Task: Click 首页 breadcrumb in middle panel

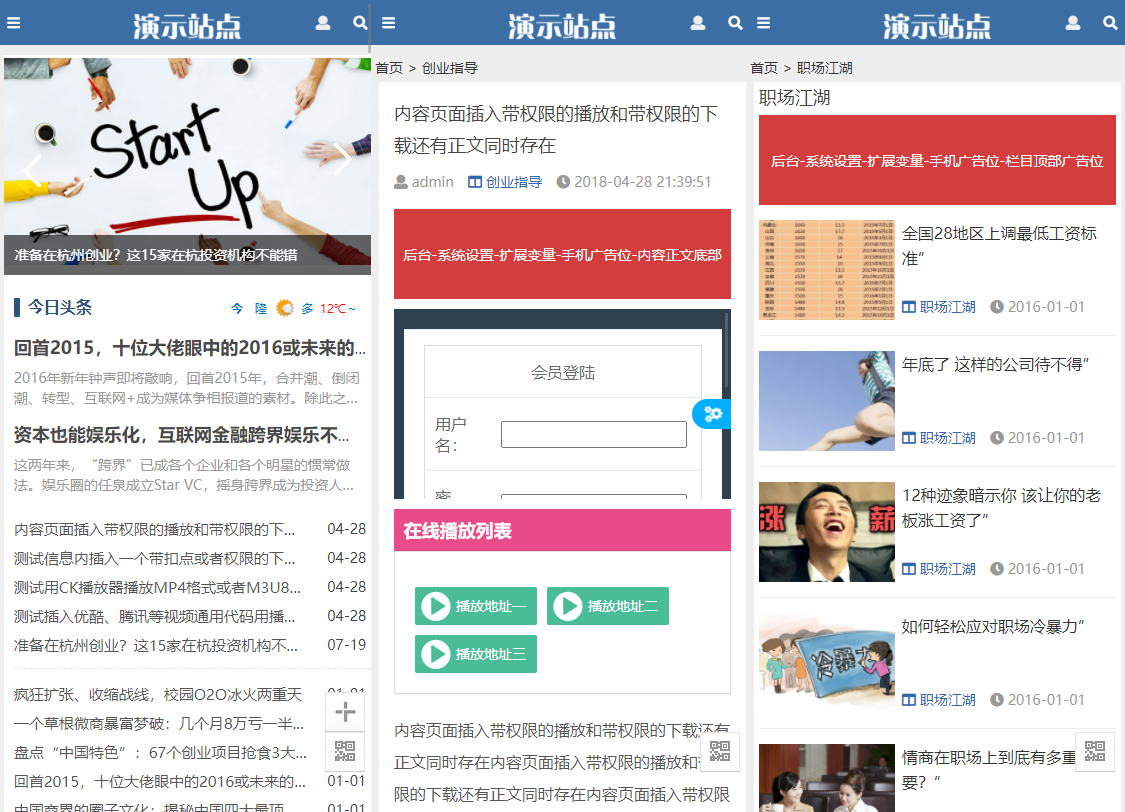Action: point(390,68)
